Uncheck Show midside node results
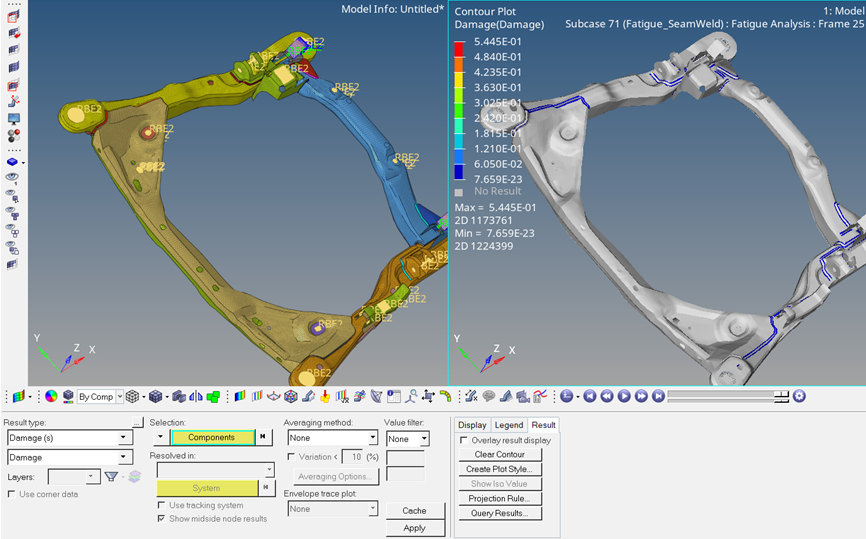866x539 pixels. coord(162,519)
